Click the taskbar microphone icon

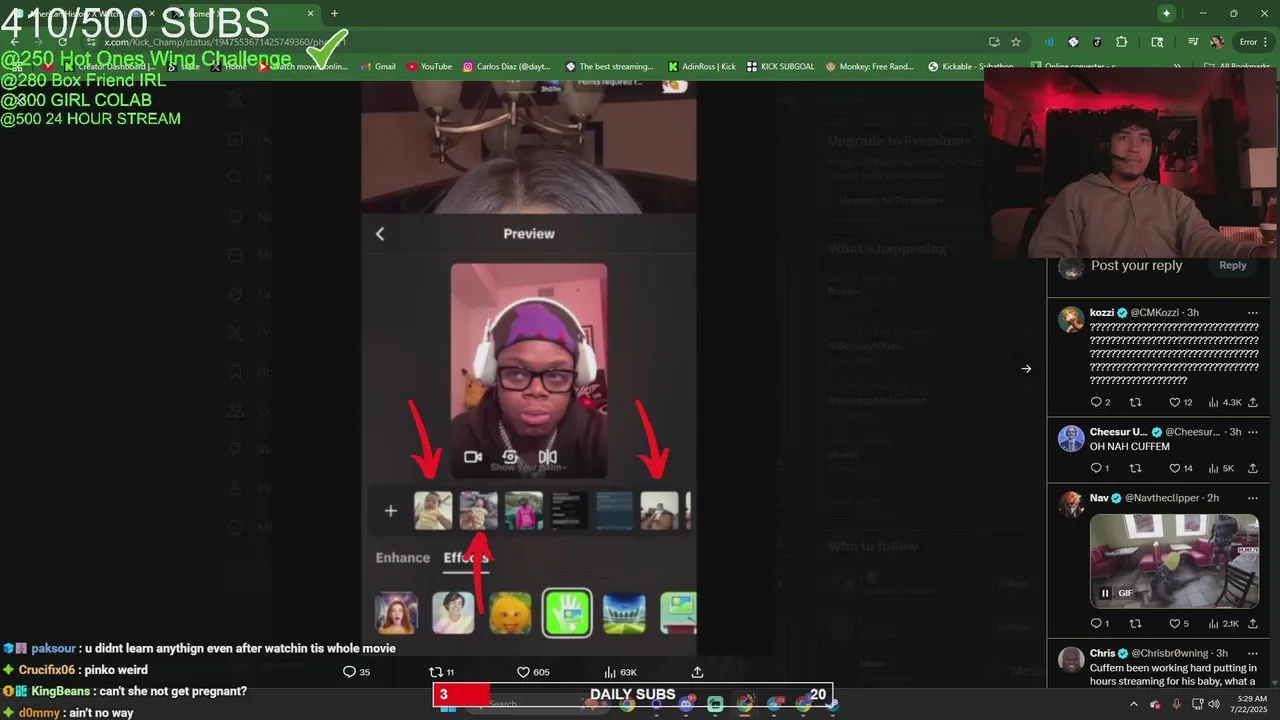tap(1176, 704)
